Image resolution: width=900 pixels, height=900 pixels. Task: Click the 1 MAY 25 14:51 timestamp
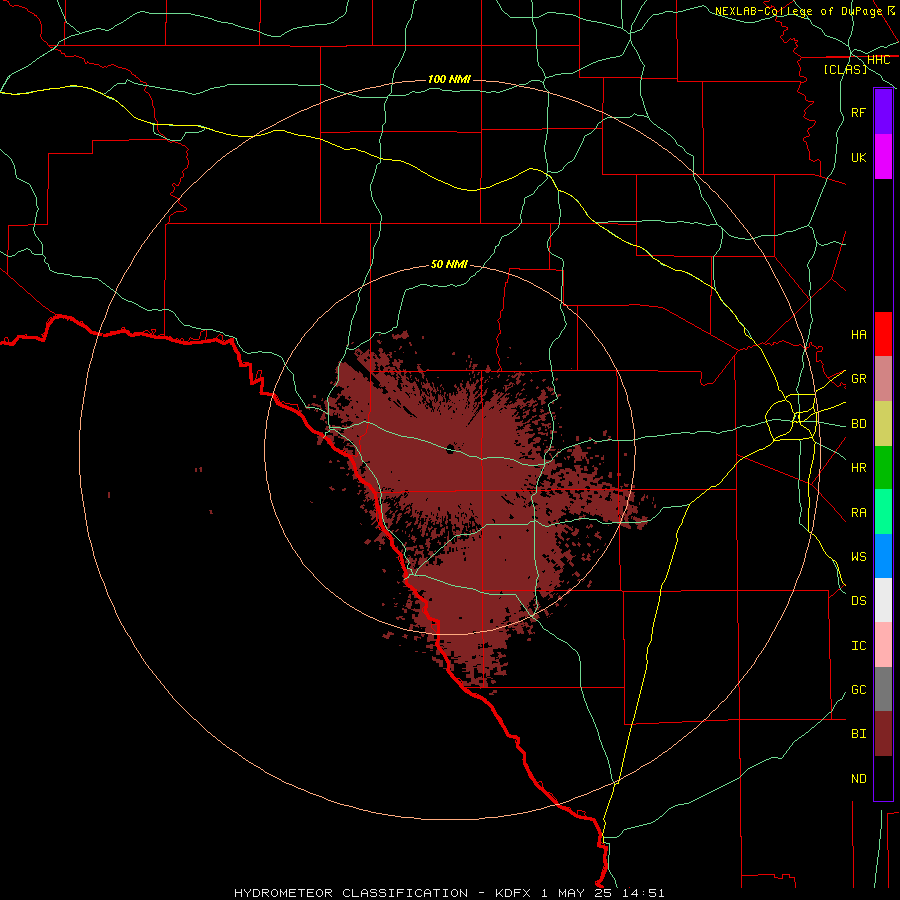[603, 893]
